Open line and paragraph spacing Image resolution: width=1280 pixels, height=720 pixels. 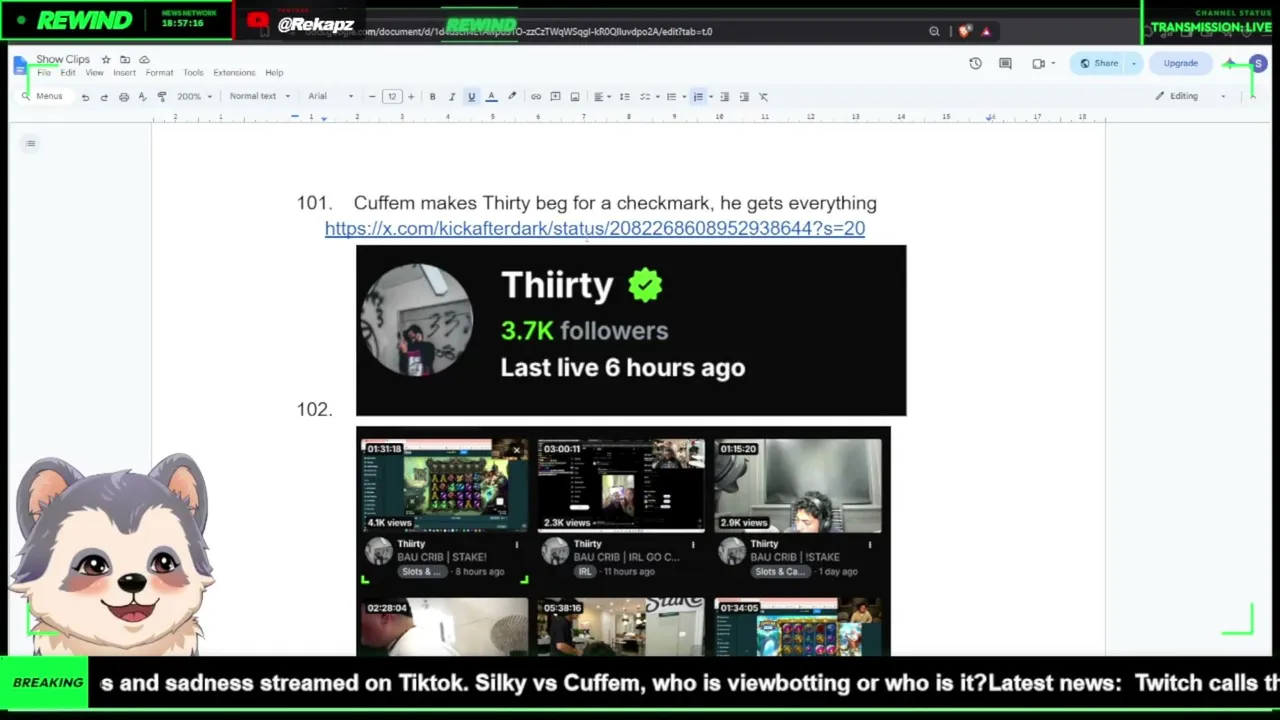(x=625, y=97)
